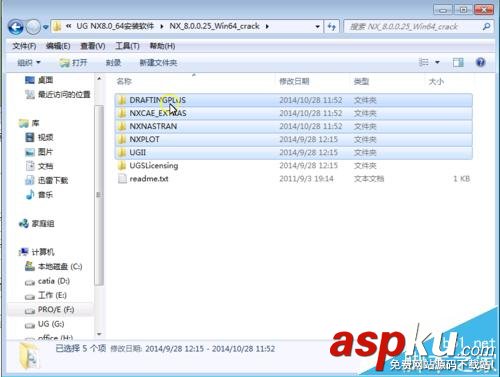The width and height of the screenshot is (500, 377).
Task: Click the change view icon
Action: pos(424,62)
